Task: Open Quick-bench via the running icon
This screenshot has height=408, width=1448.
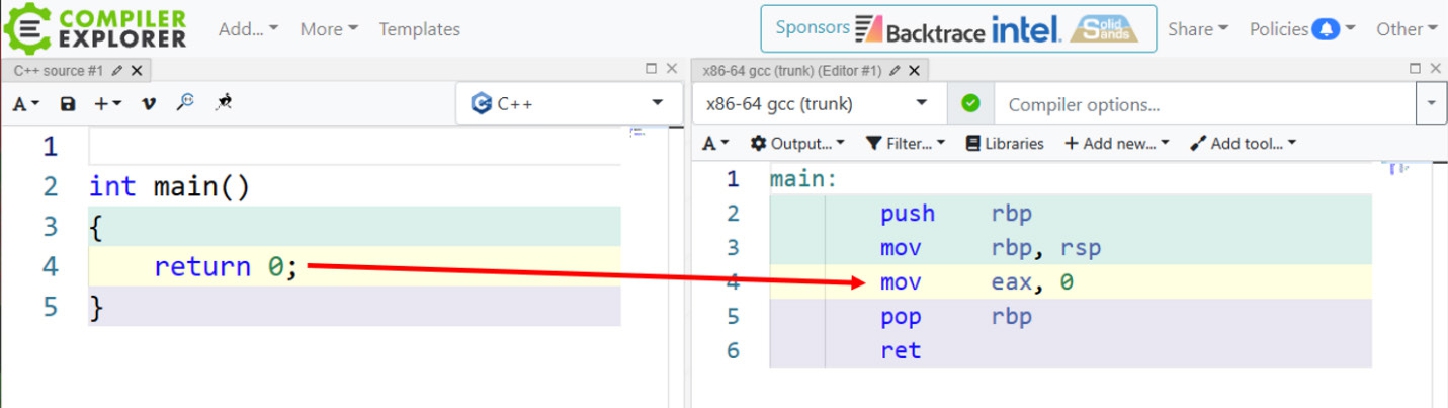Action: [224, 102]
